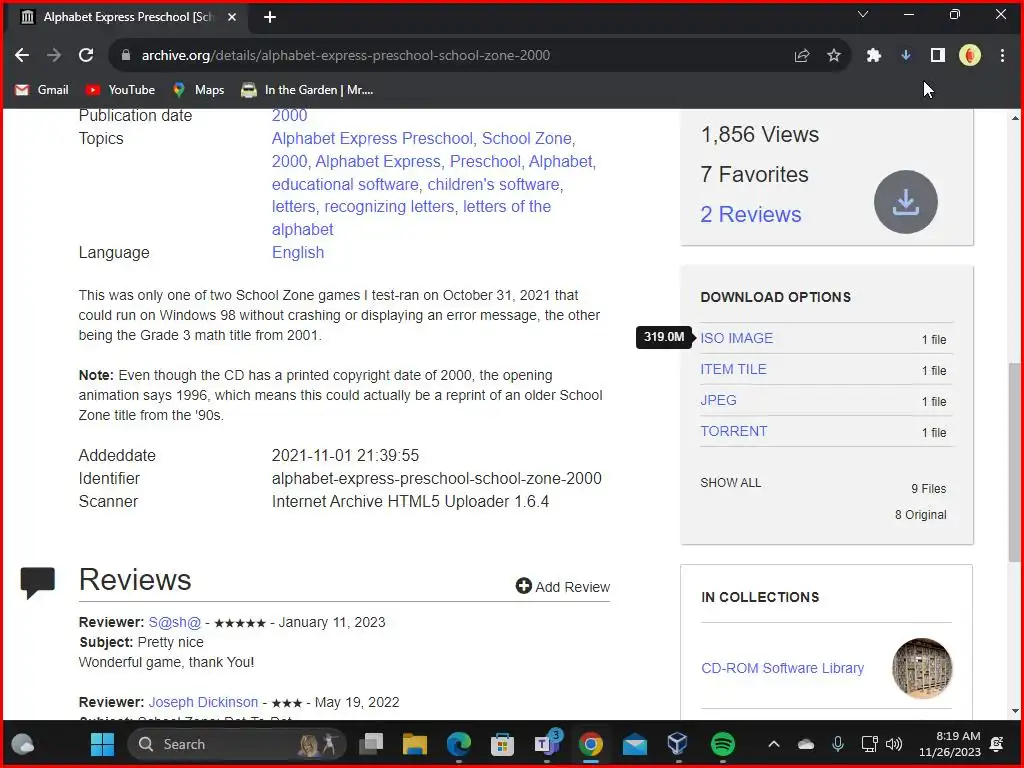Open Chrome three-dot menu

(x=1002, y=56)
